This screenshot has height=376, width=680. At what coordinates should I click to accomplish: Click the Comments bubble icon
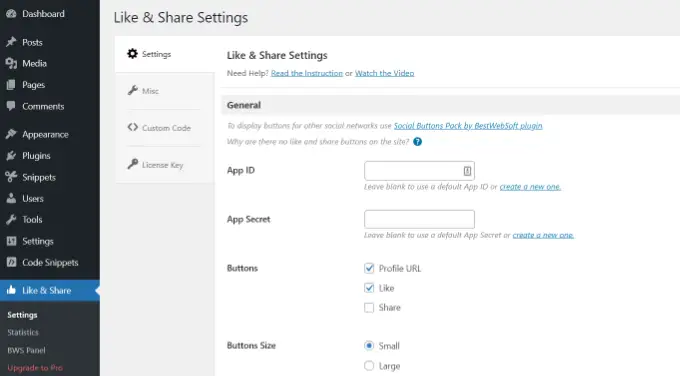11,106
